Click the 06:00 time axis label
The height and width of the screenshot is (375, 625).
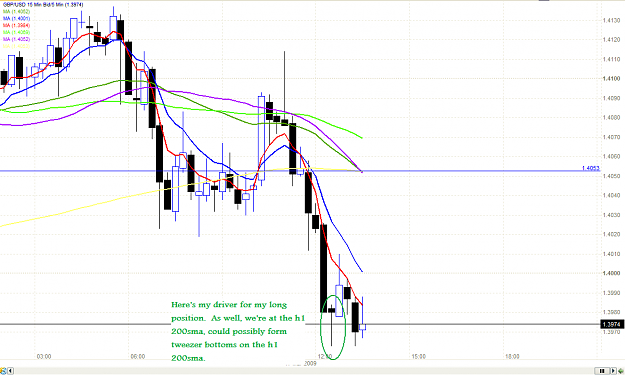[x=138, y=356]
